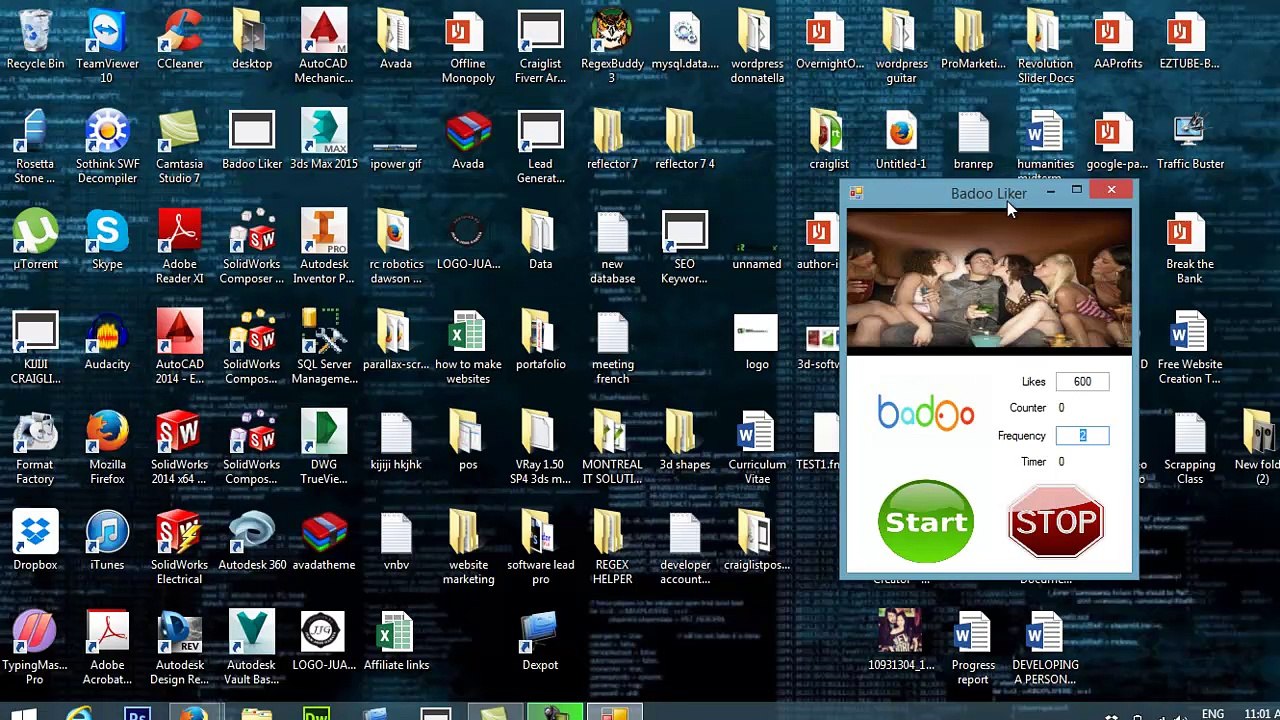
Task: Select the Format Factory desktop icon
Action: (35, 446)
